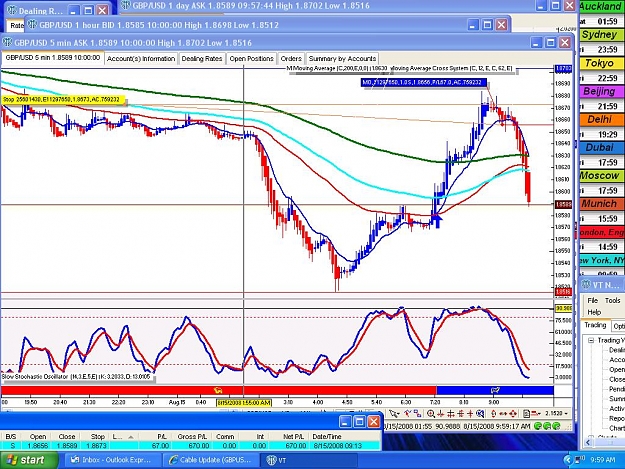Click the B/S column header in positions table
Image resolution: width=625 pixels, height=469 pixels.
click(x=11, y=437)
